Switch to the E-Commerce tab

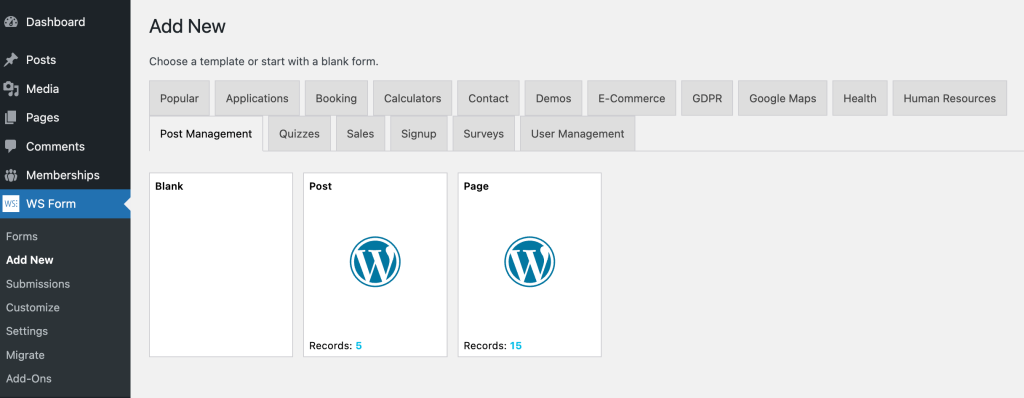coord(632,98)
